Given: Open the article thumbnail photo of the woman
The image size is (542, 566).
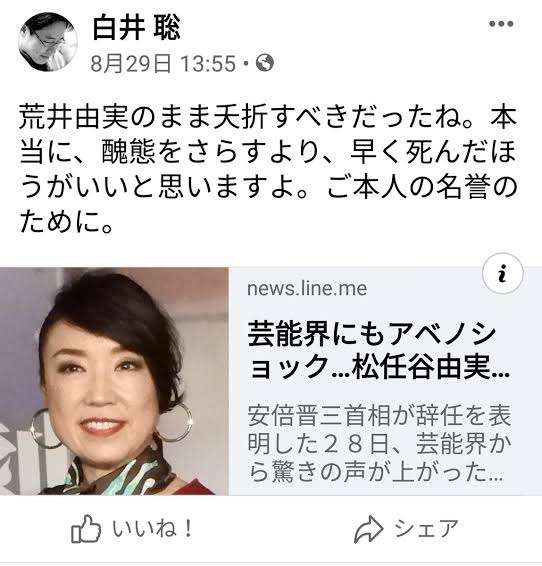Looking at the screenshot, I should click(114, 381).
